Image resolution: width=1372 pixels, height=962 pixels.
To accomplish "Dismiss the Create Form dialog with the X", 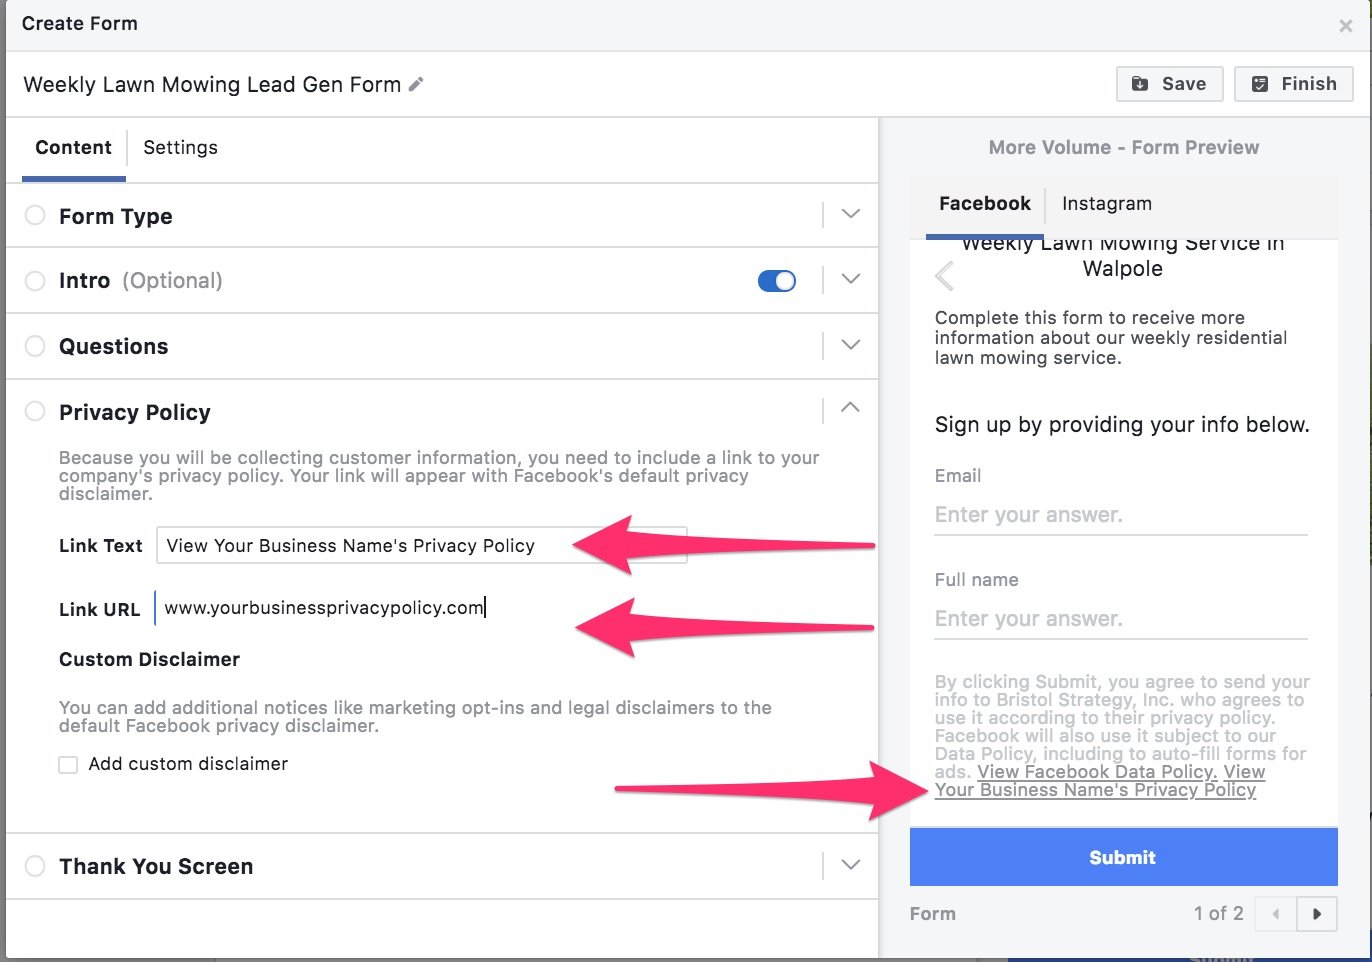I will tap(1346, 26).
